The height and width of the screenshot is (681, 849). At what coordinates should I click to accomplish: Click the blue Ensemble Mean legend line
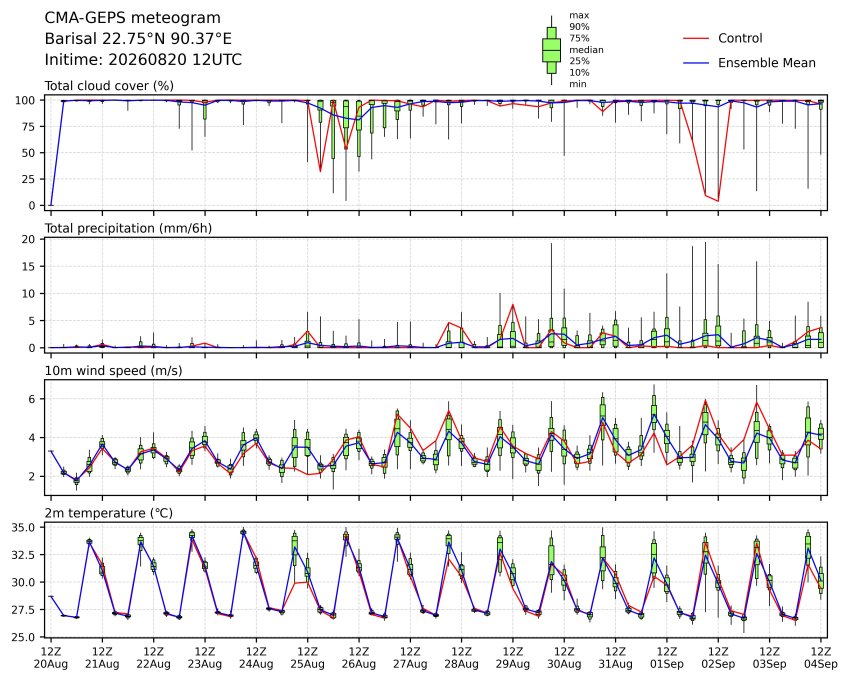[696, 63]
